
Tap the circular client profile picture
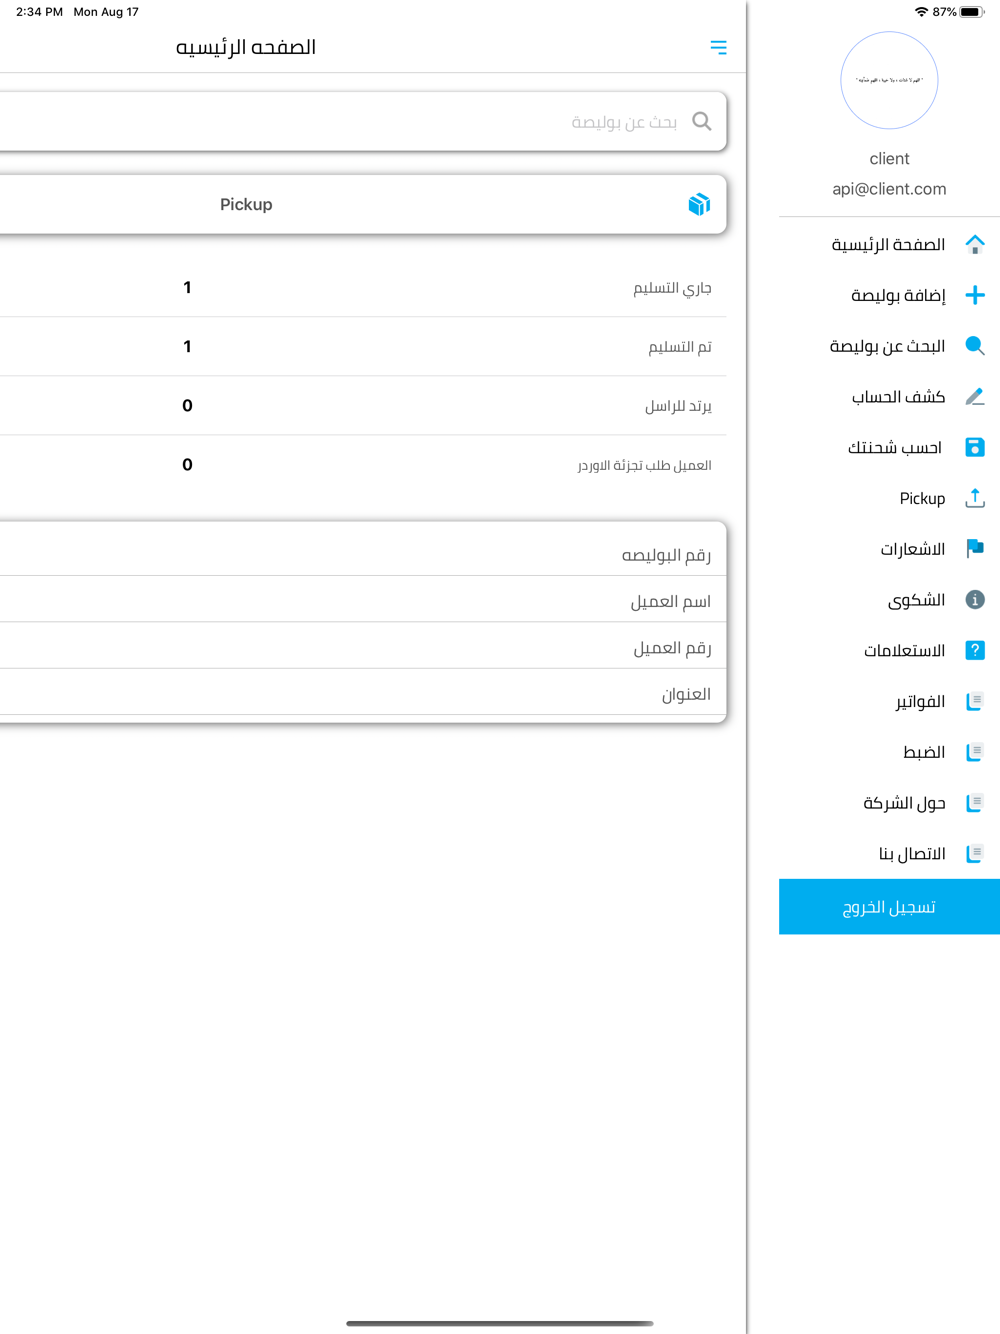coord(889,80)
